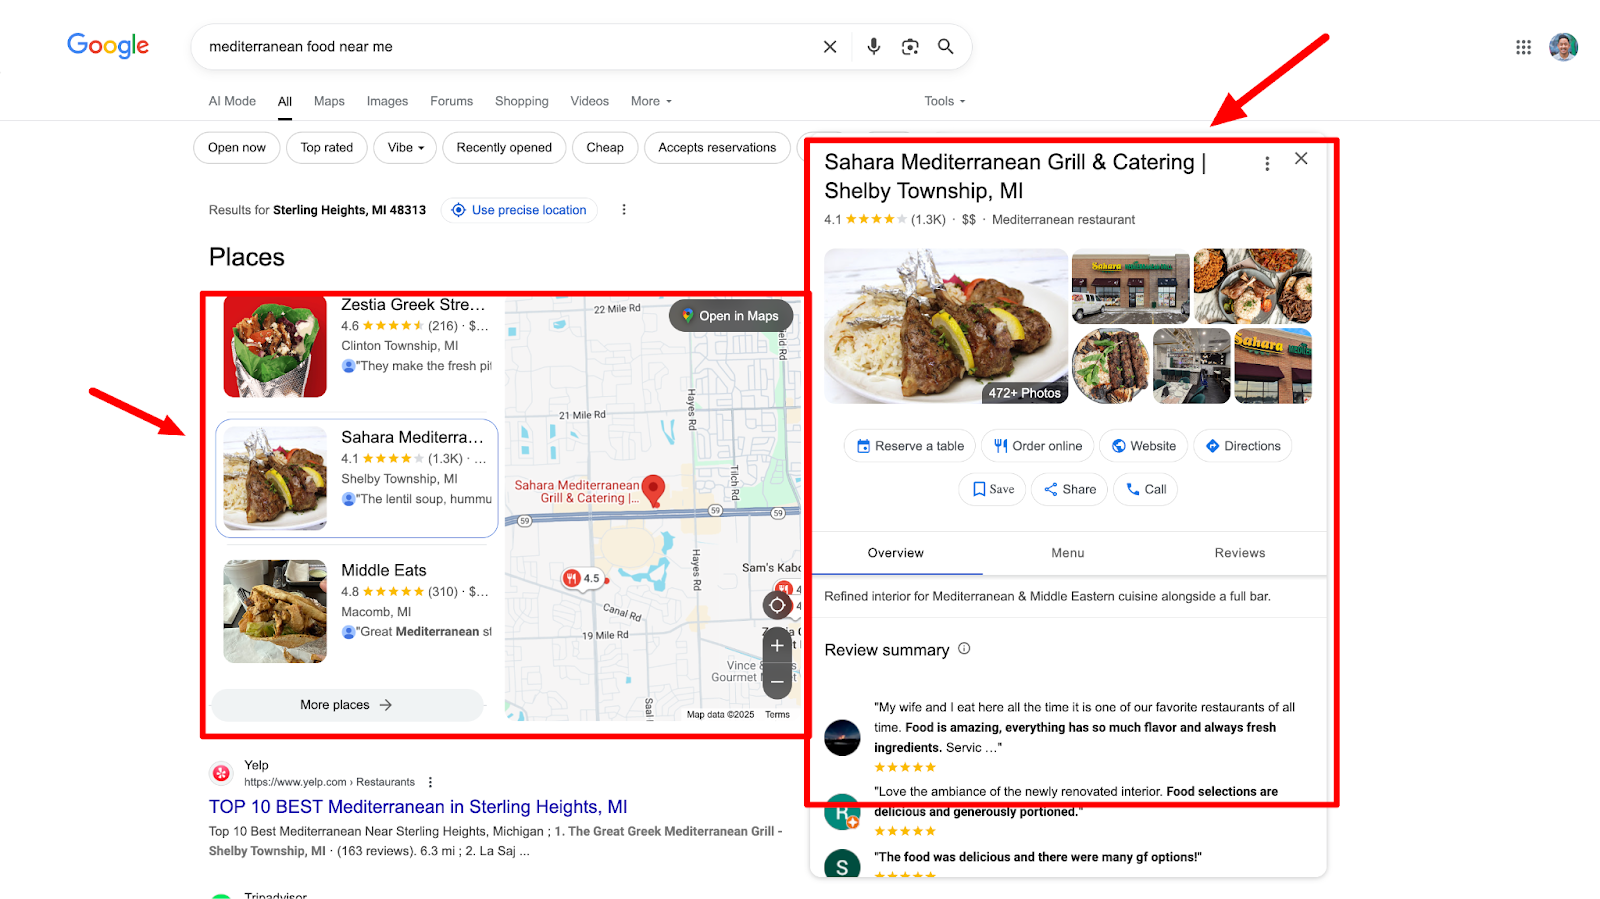Open the Tools dropdown
This screenshot has height=899, width=1600.
pos(945,101)
